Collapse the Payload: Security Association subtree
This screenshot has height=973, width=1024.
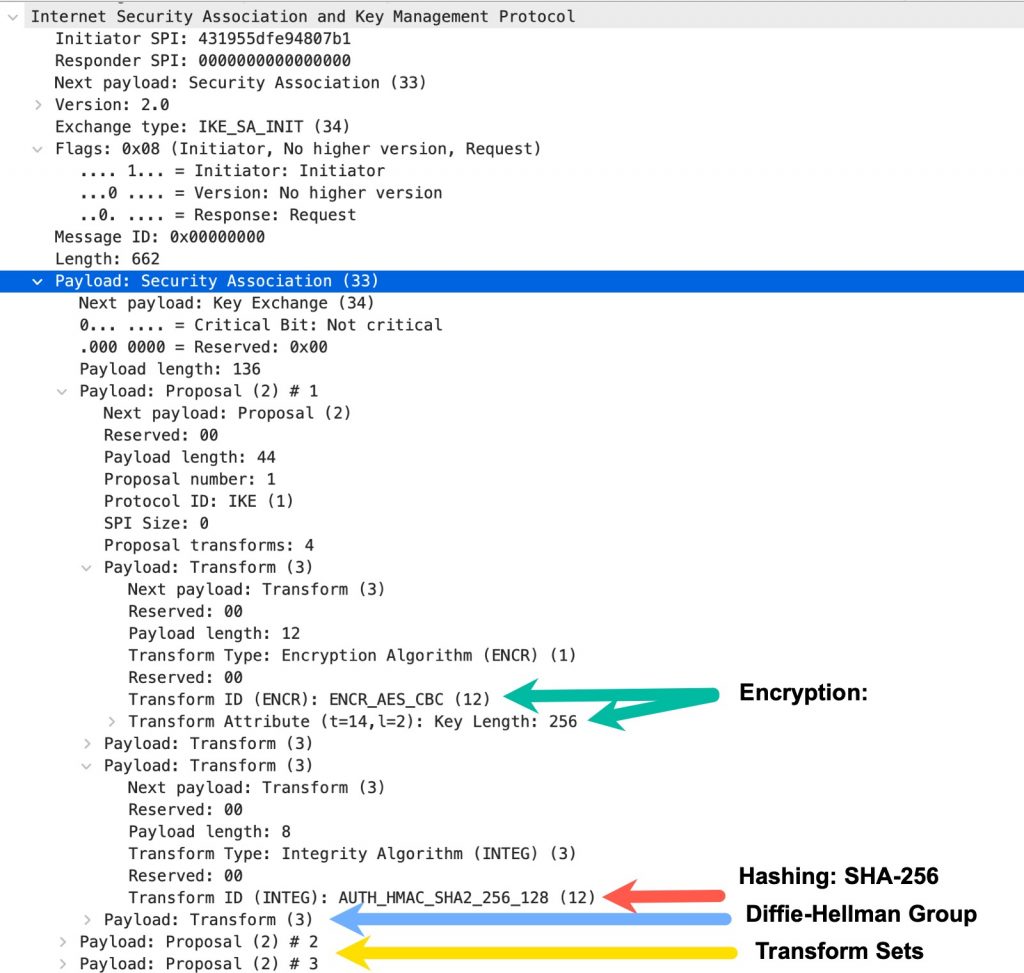click(38, 280)
